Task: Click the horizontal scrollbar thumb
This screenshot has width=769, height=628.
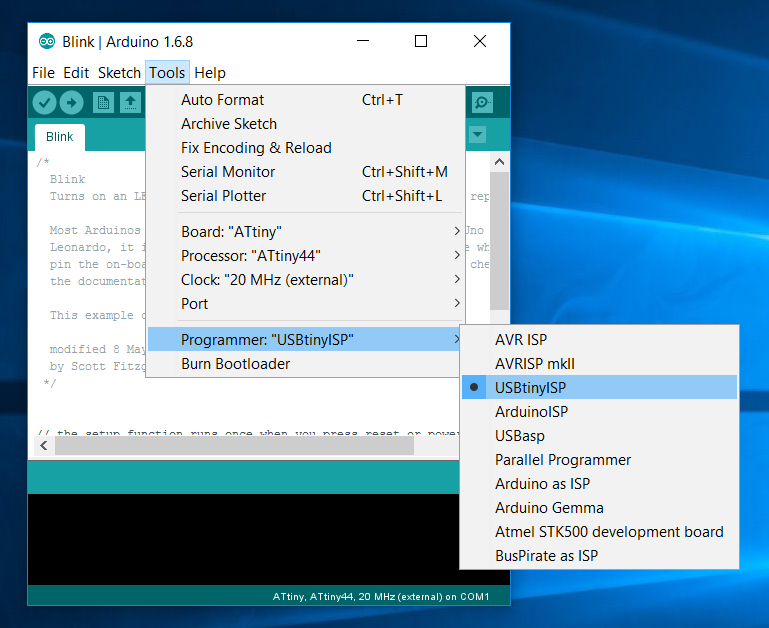Action: tap(234, 445)
